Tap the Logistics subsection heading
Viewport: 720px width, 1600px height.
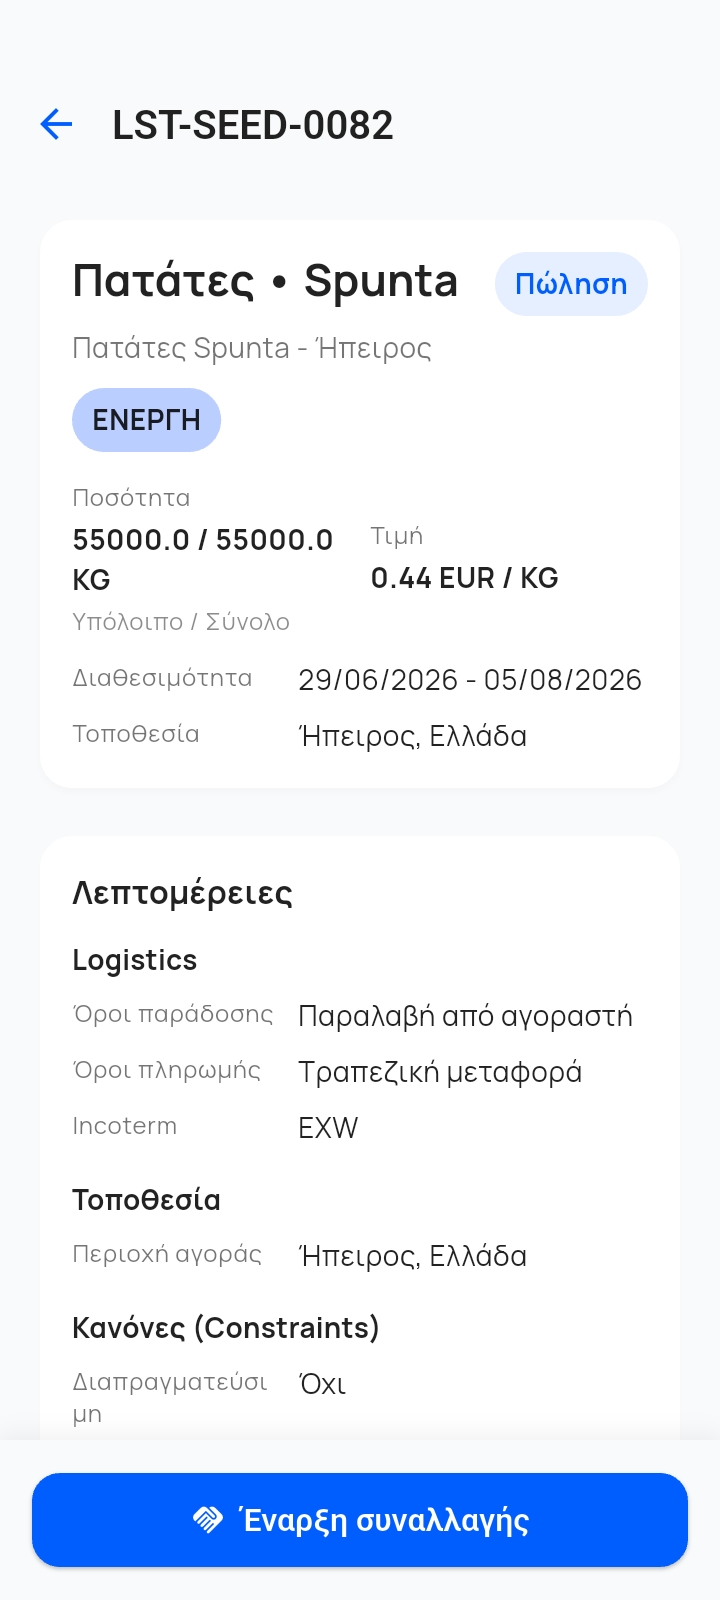(x=135, y=960)
